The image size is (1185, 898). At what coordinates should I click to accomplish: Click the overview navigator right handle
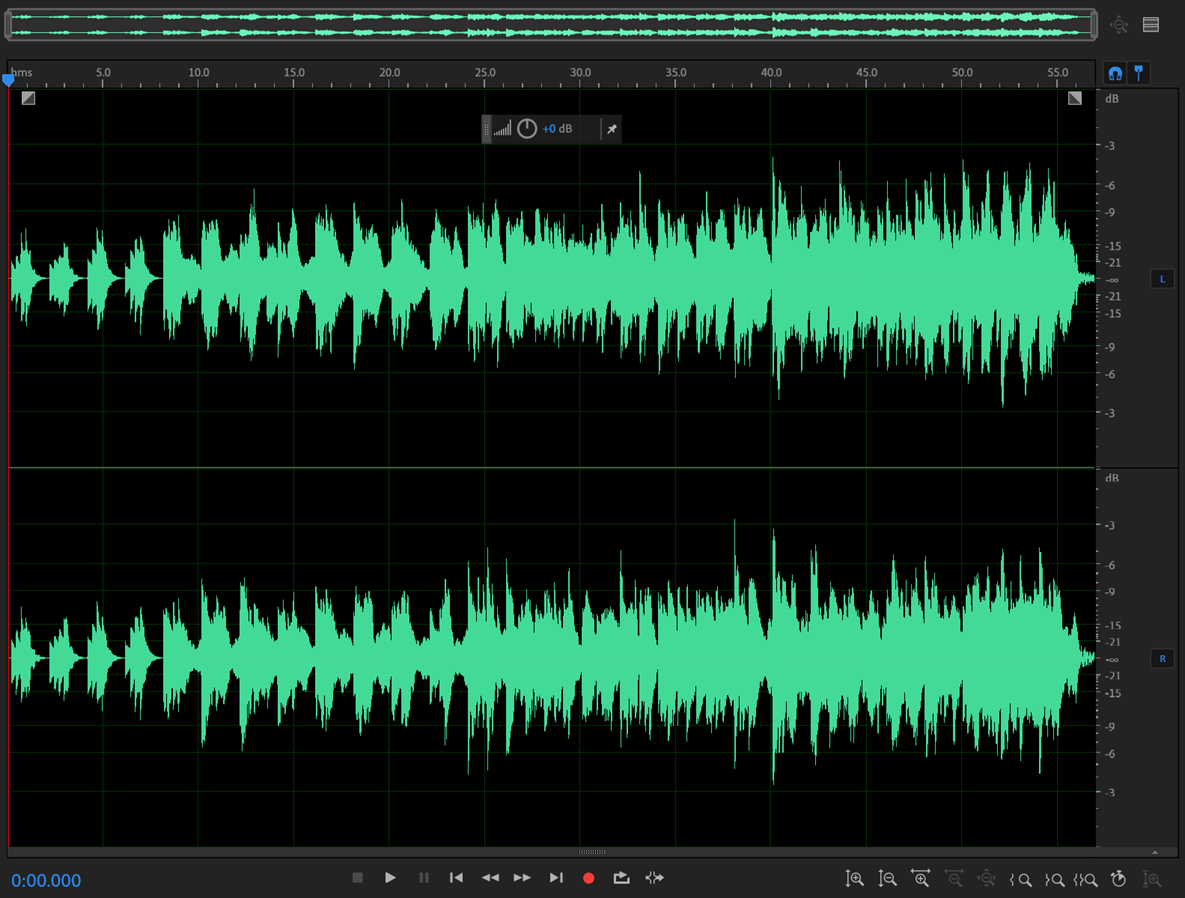pyautogui.click(x=1093, y=24)
